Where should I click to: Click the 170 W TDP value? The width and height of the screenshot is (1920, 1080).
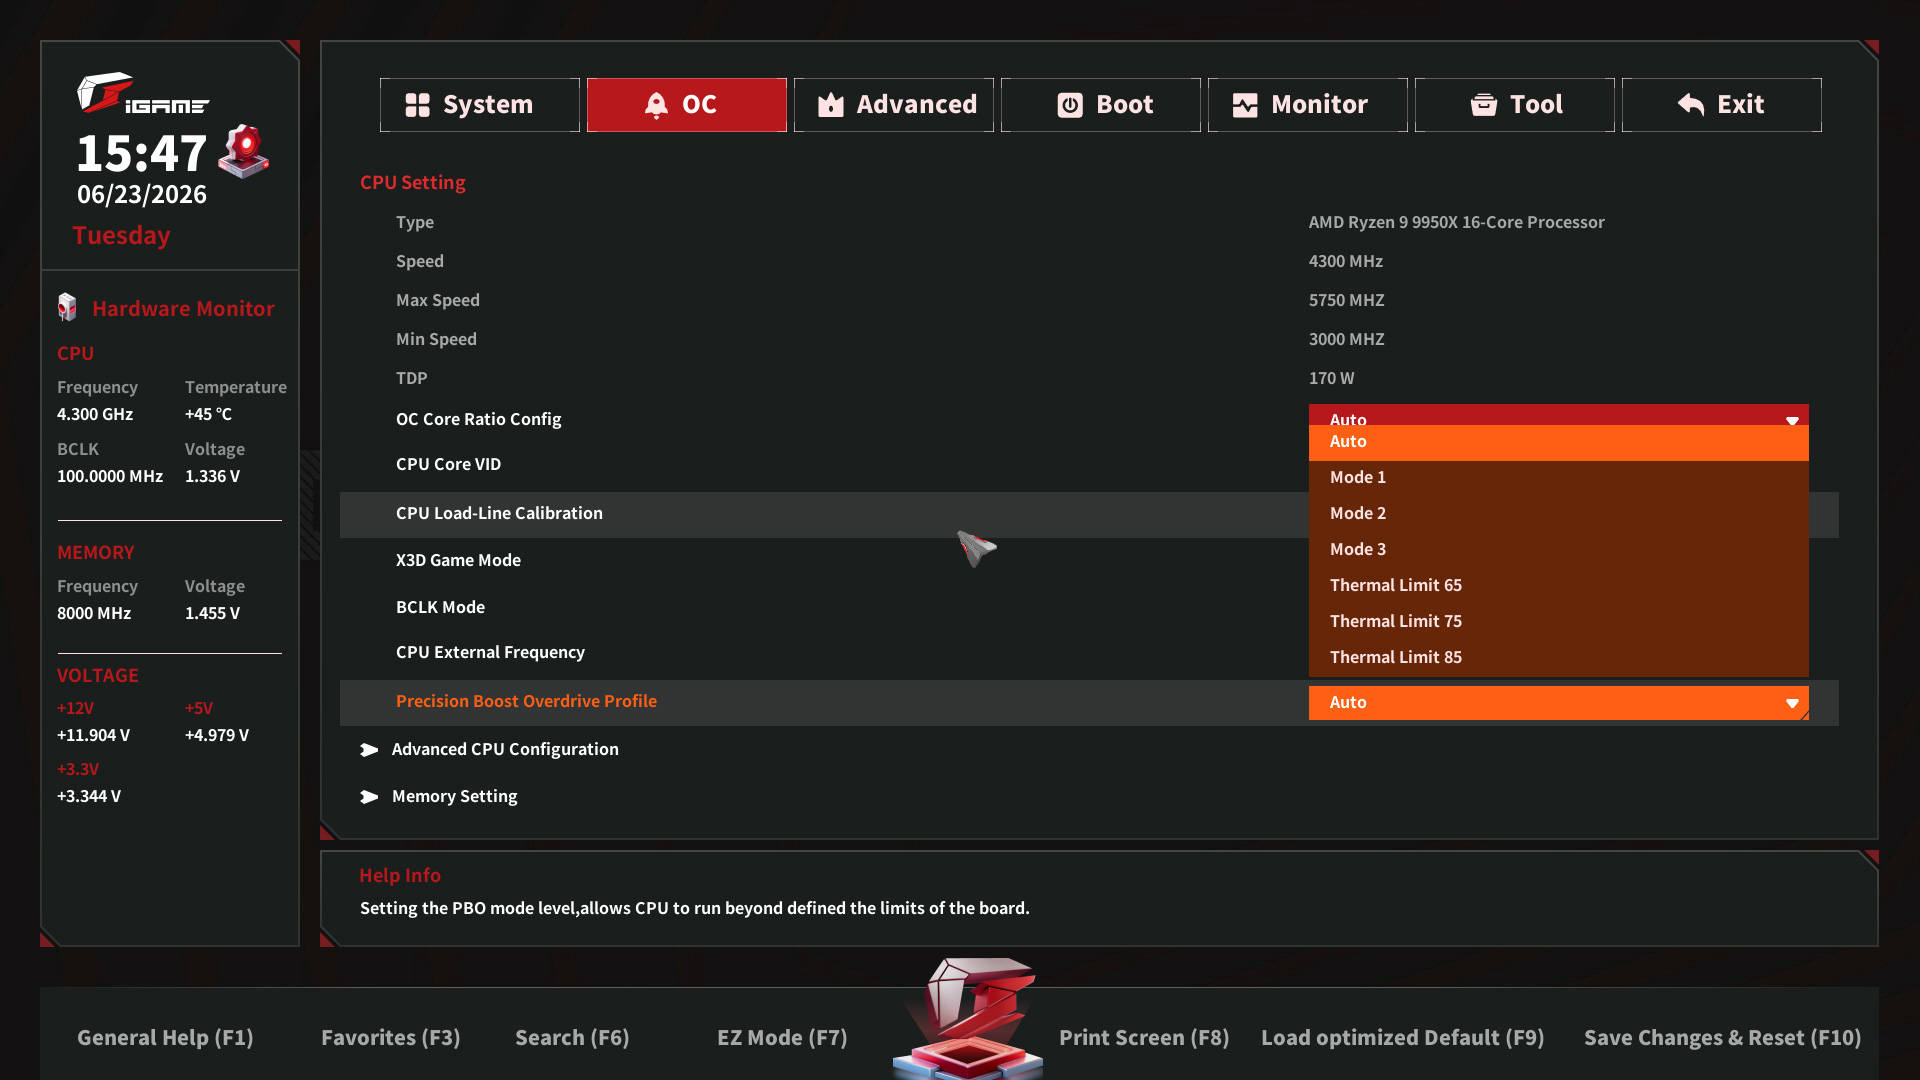click(x=1332, y=379)
